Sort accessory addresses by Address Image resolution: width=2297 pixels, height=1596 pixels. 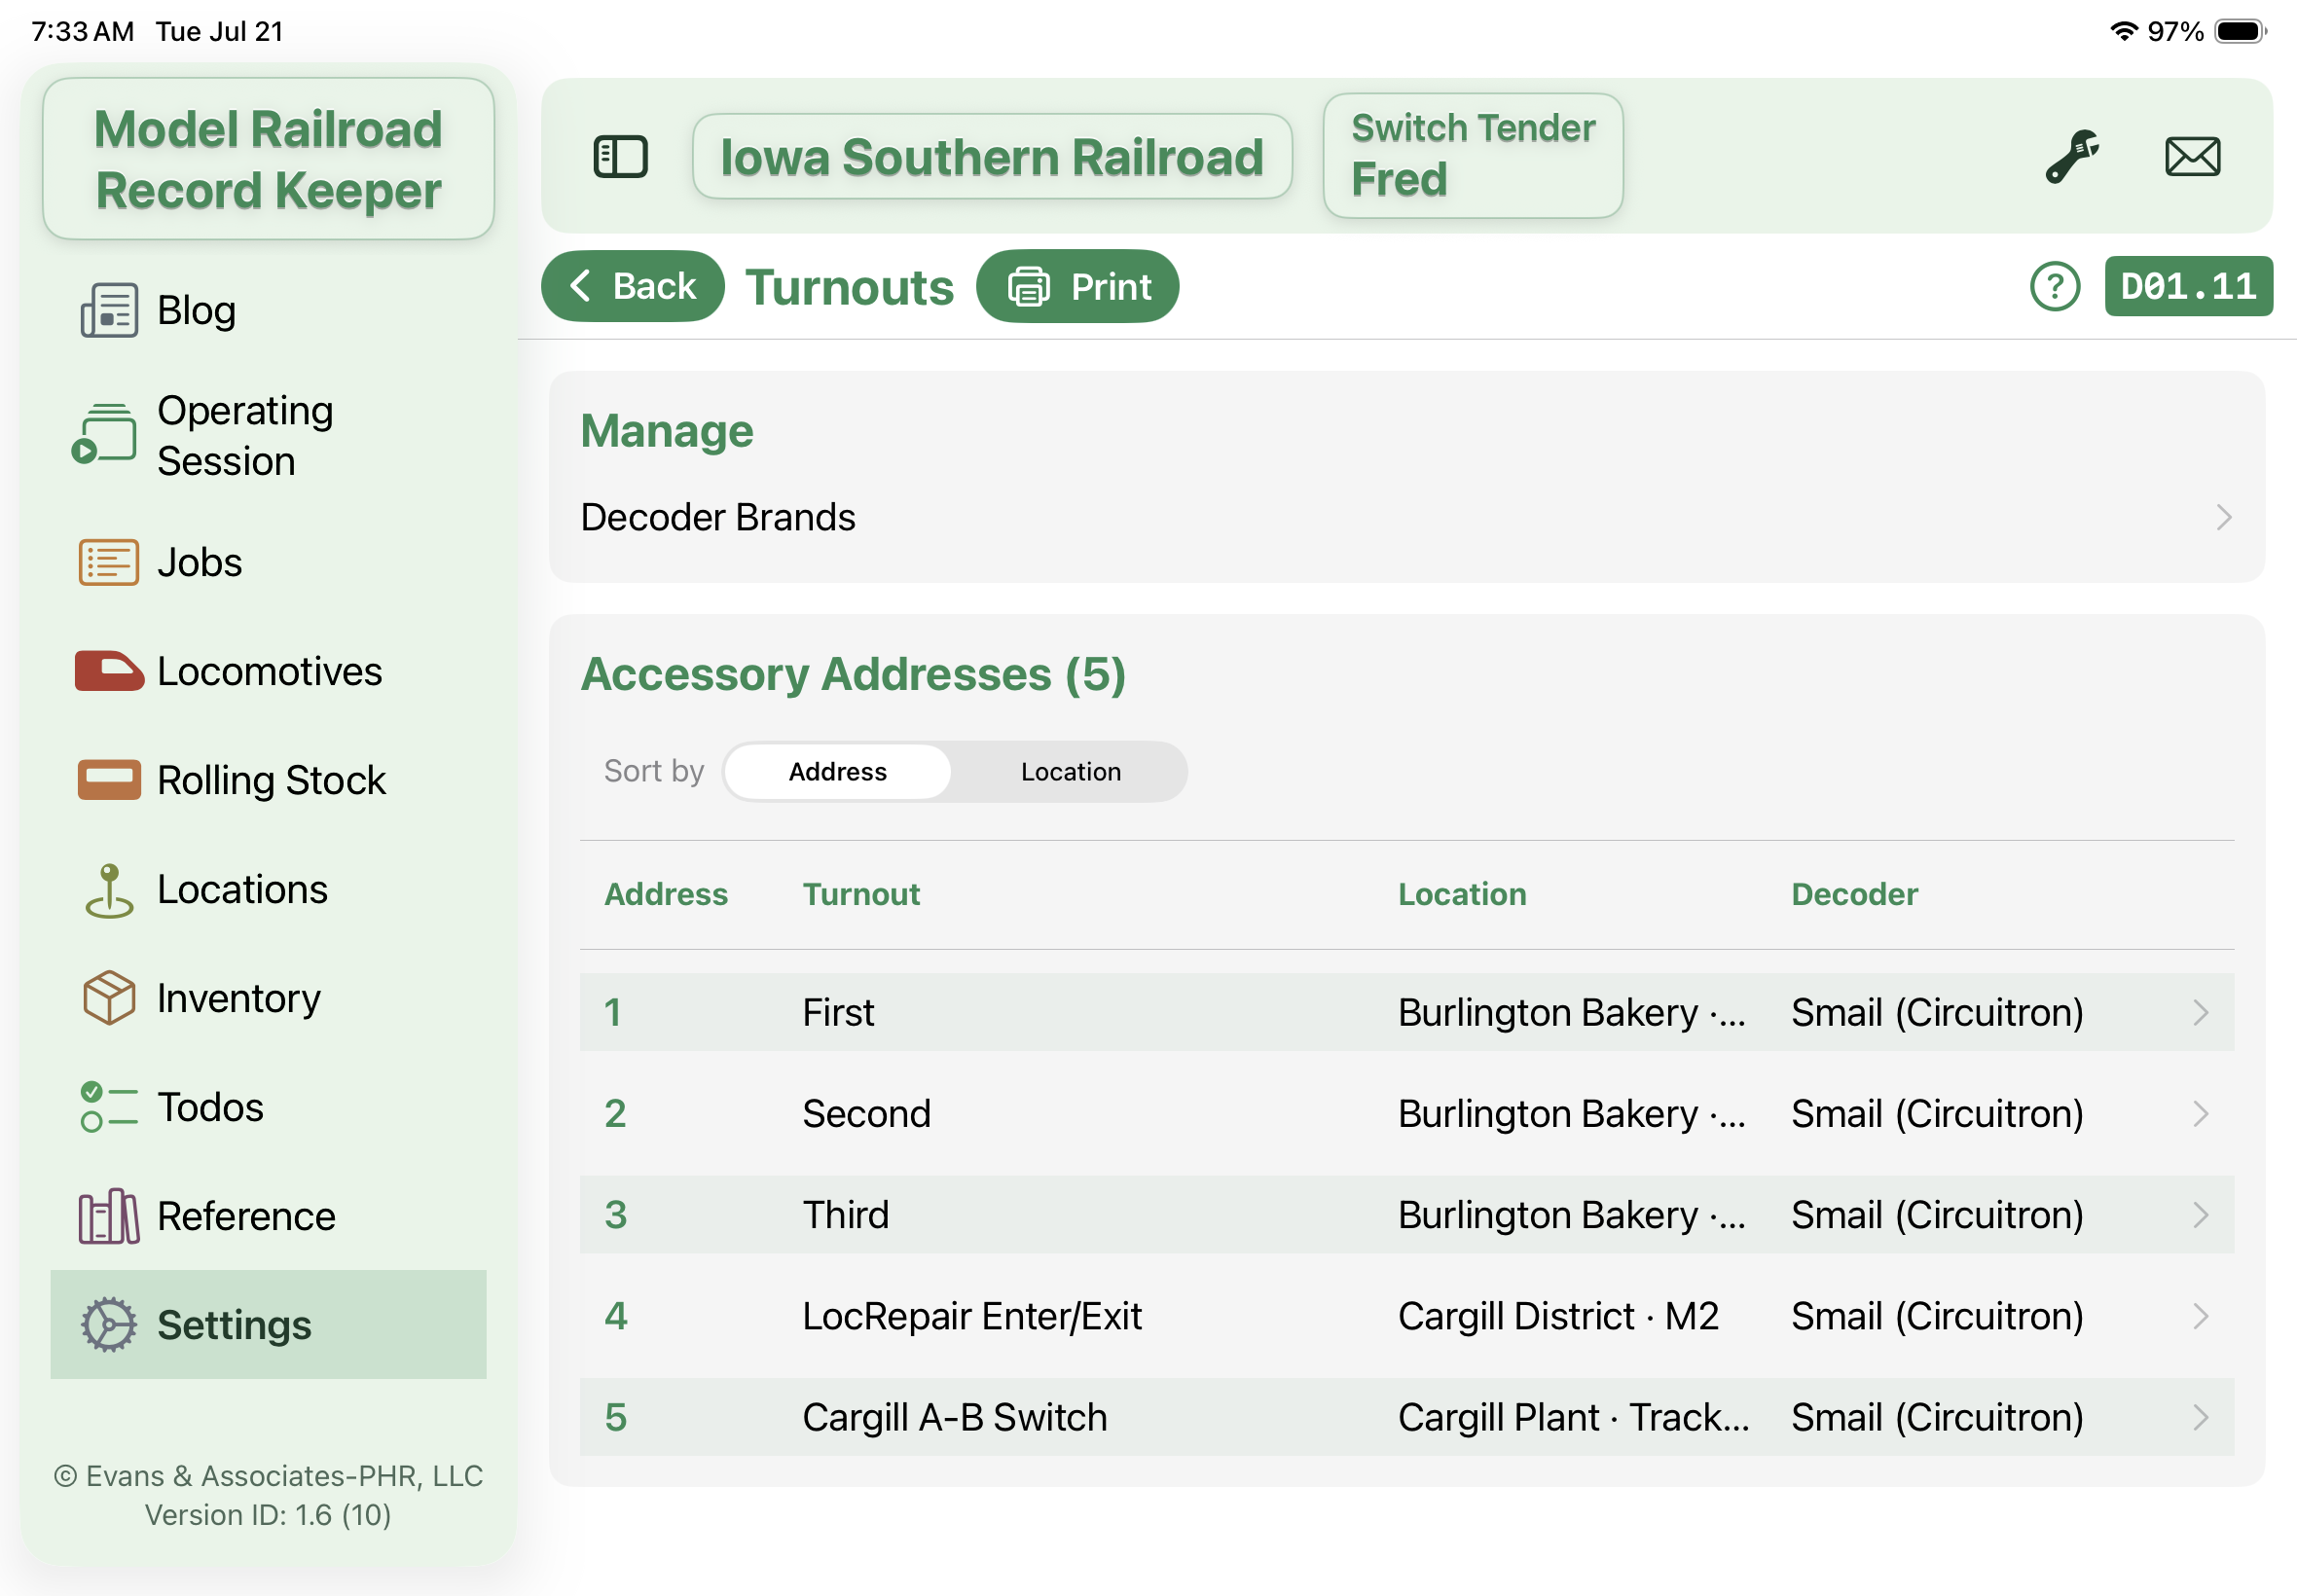837,772
